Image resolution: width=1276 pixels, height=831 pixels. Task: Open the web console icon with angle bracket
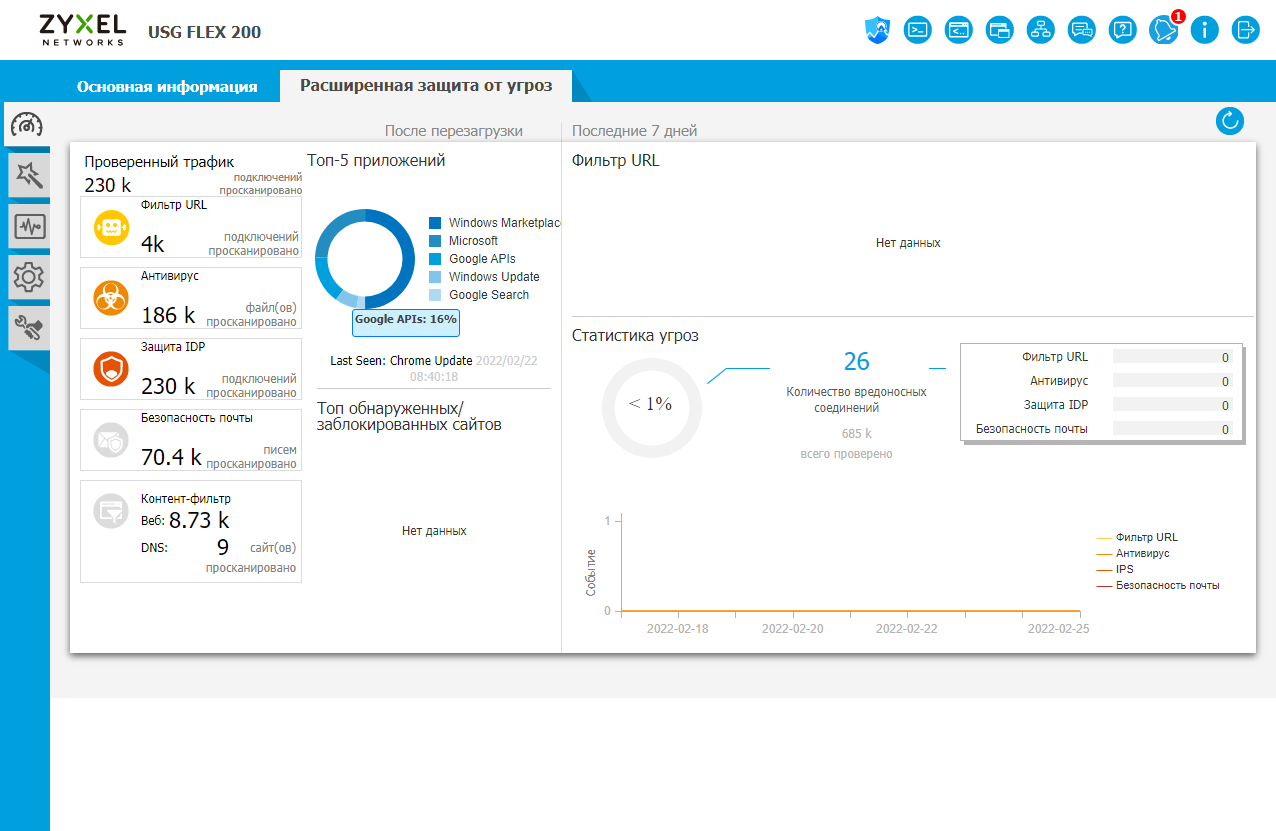click(959, 30)
